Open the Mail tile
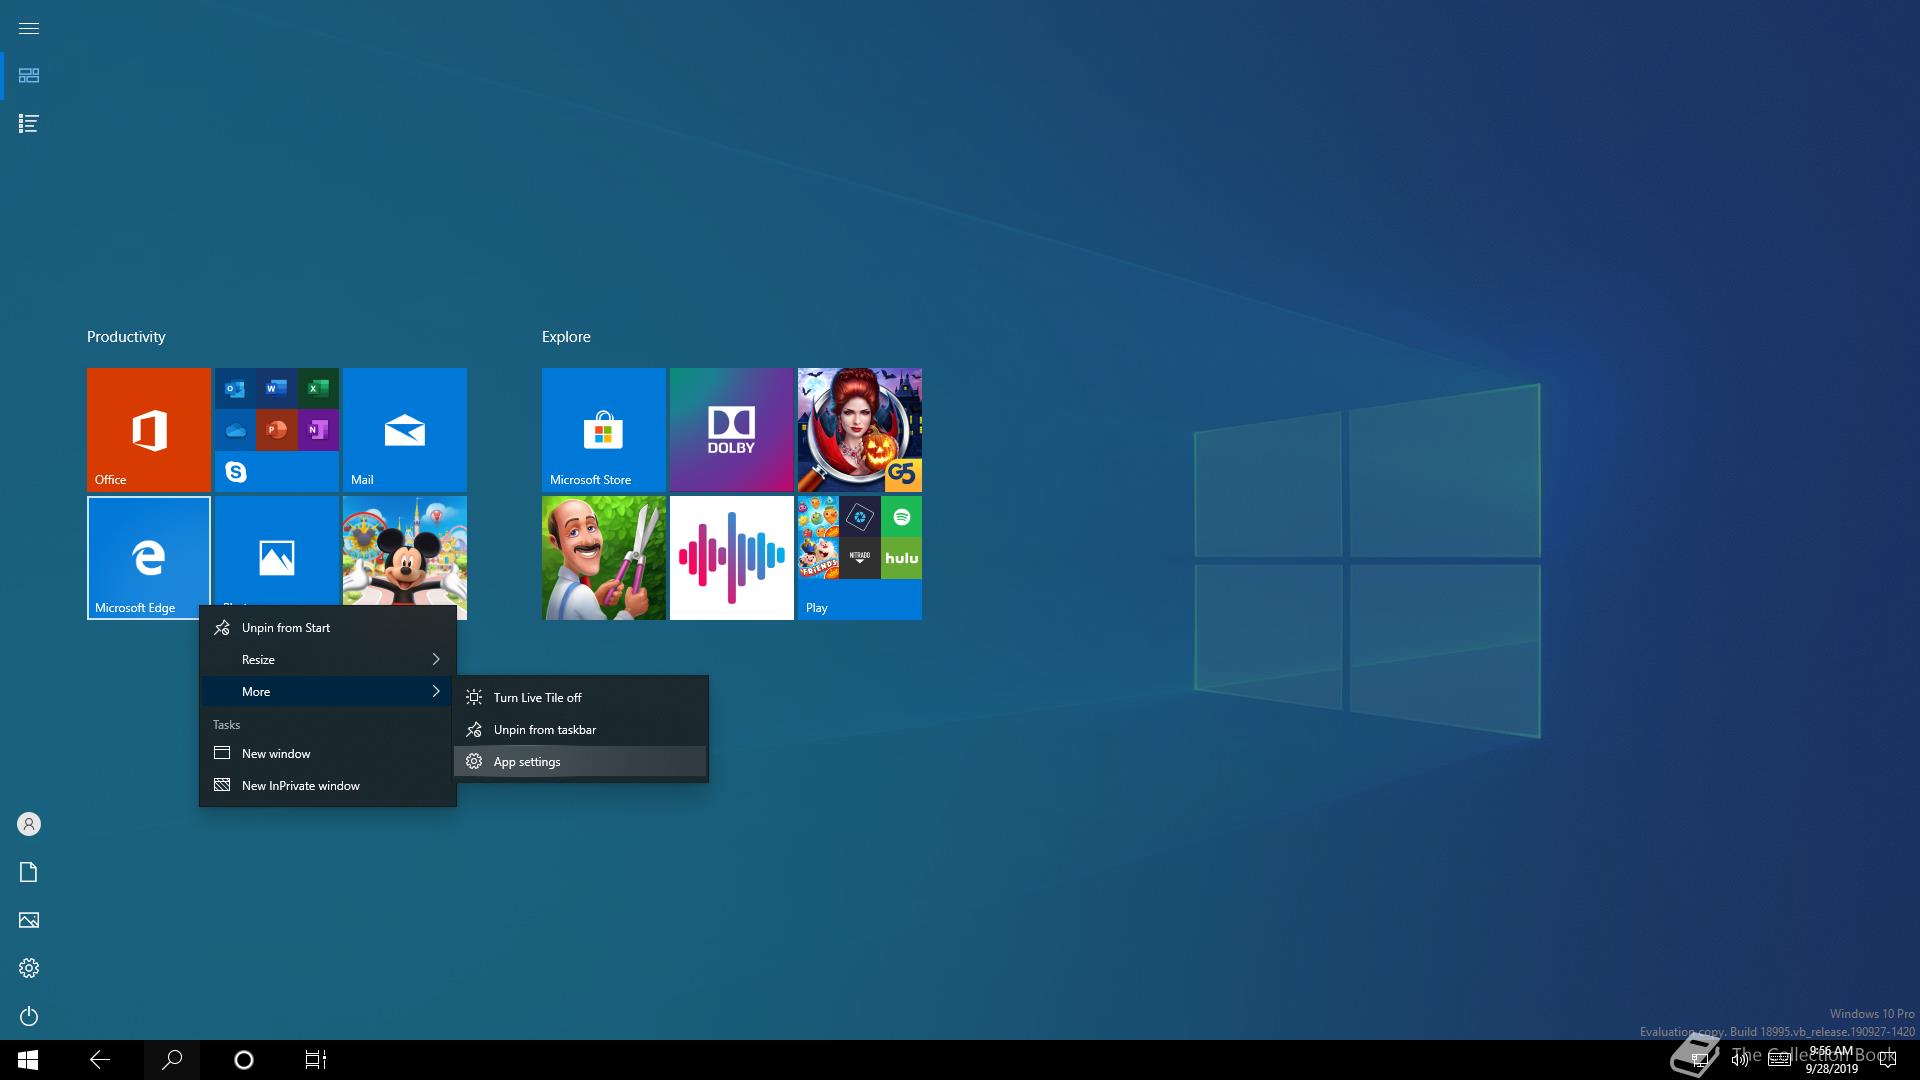The width and height of the screenshot is (1920, 1080). click(405, 430)
